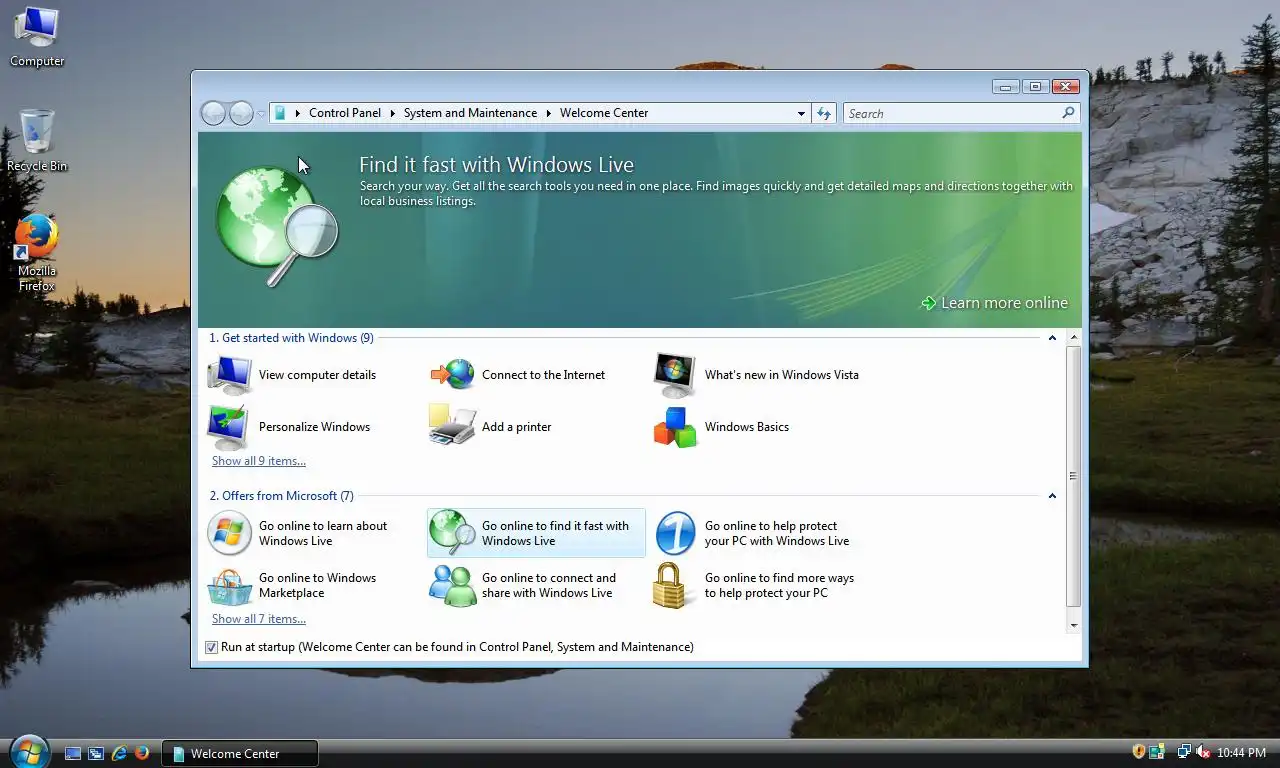Click the Back navigation arrow
The height and width of the screenshot is (768, 1280).
click(x=213, y=113)
